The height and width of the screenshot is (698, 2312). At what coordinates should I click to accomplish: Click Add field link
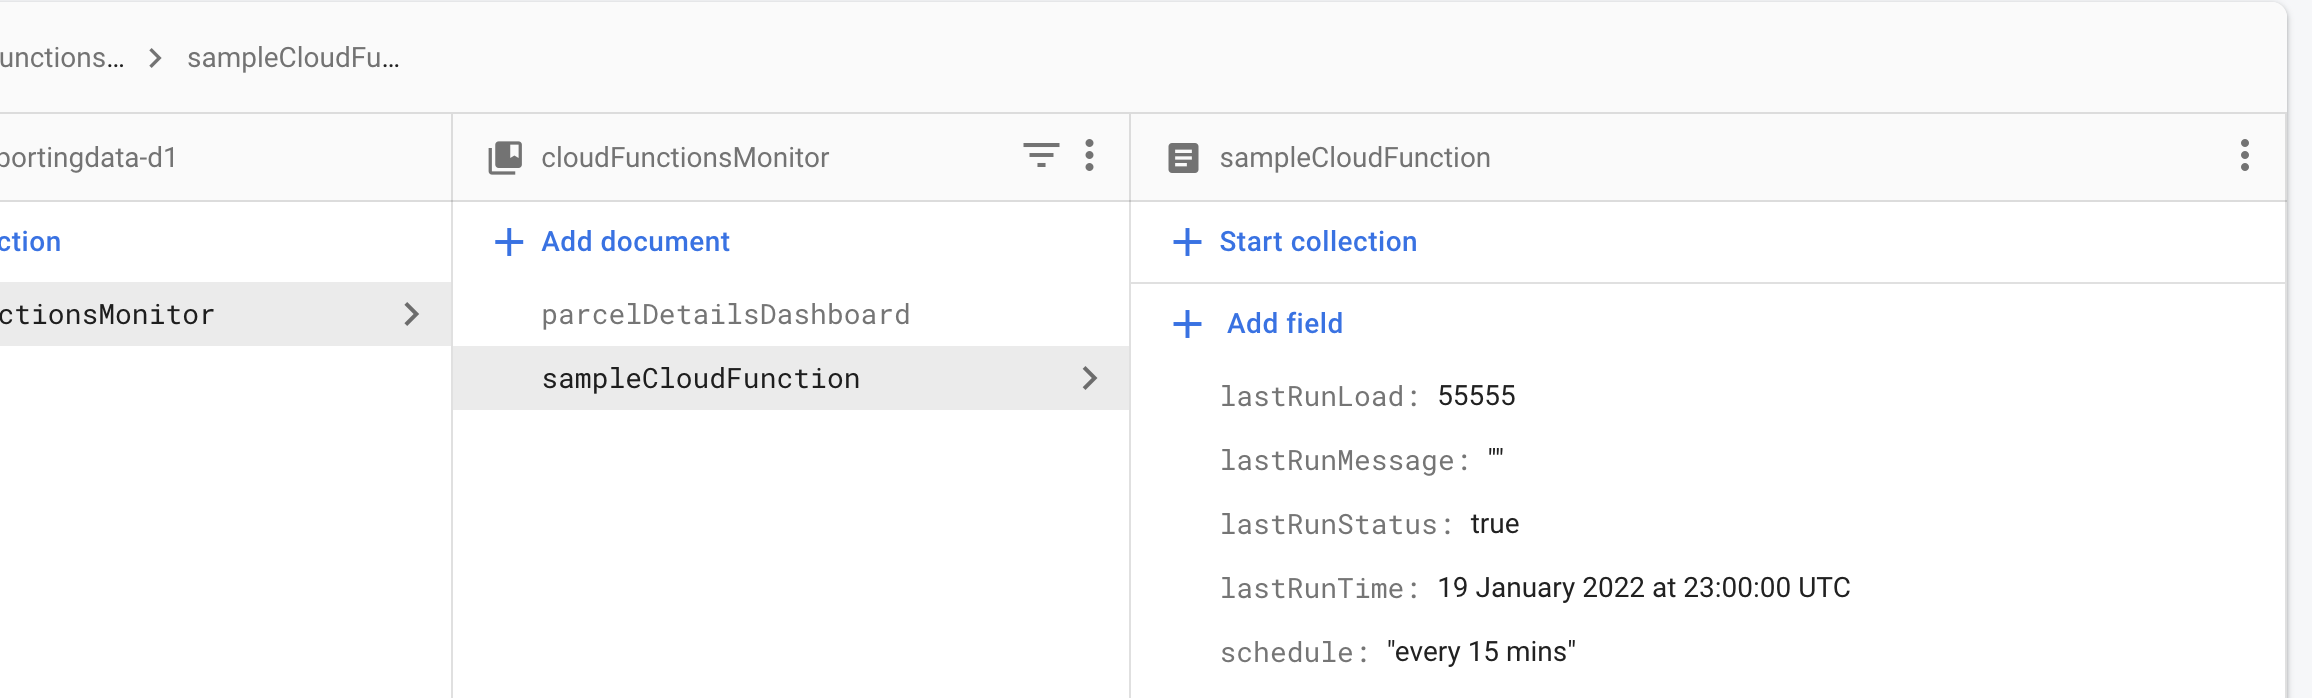pos(1284,324)
